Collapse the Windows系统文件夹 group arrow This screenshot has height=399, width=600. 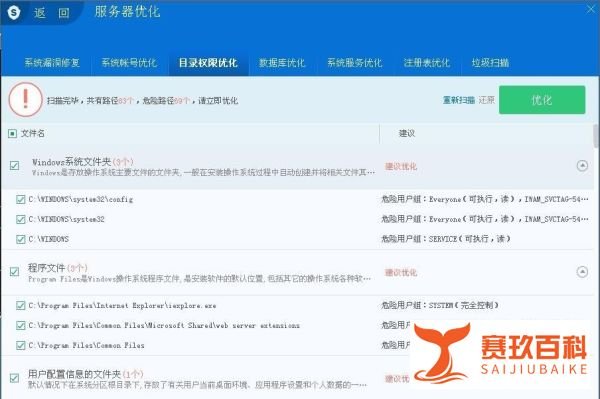pos(582,166)
